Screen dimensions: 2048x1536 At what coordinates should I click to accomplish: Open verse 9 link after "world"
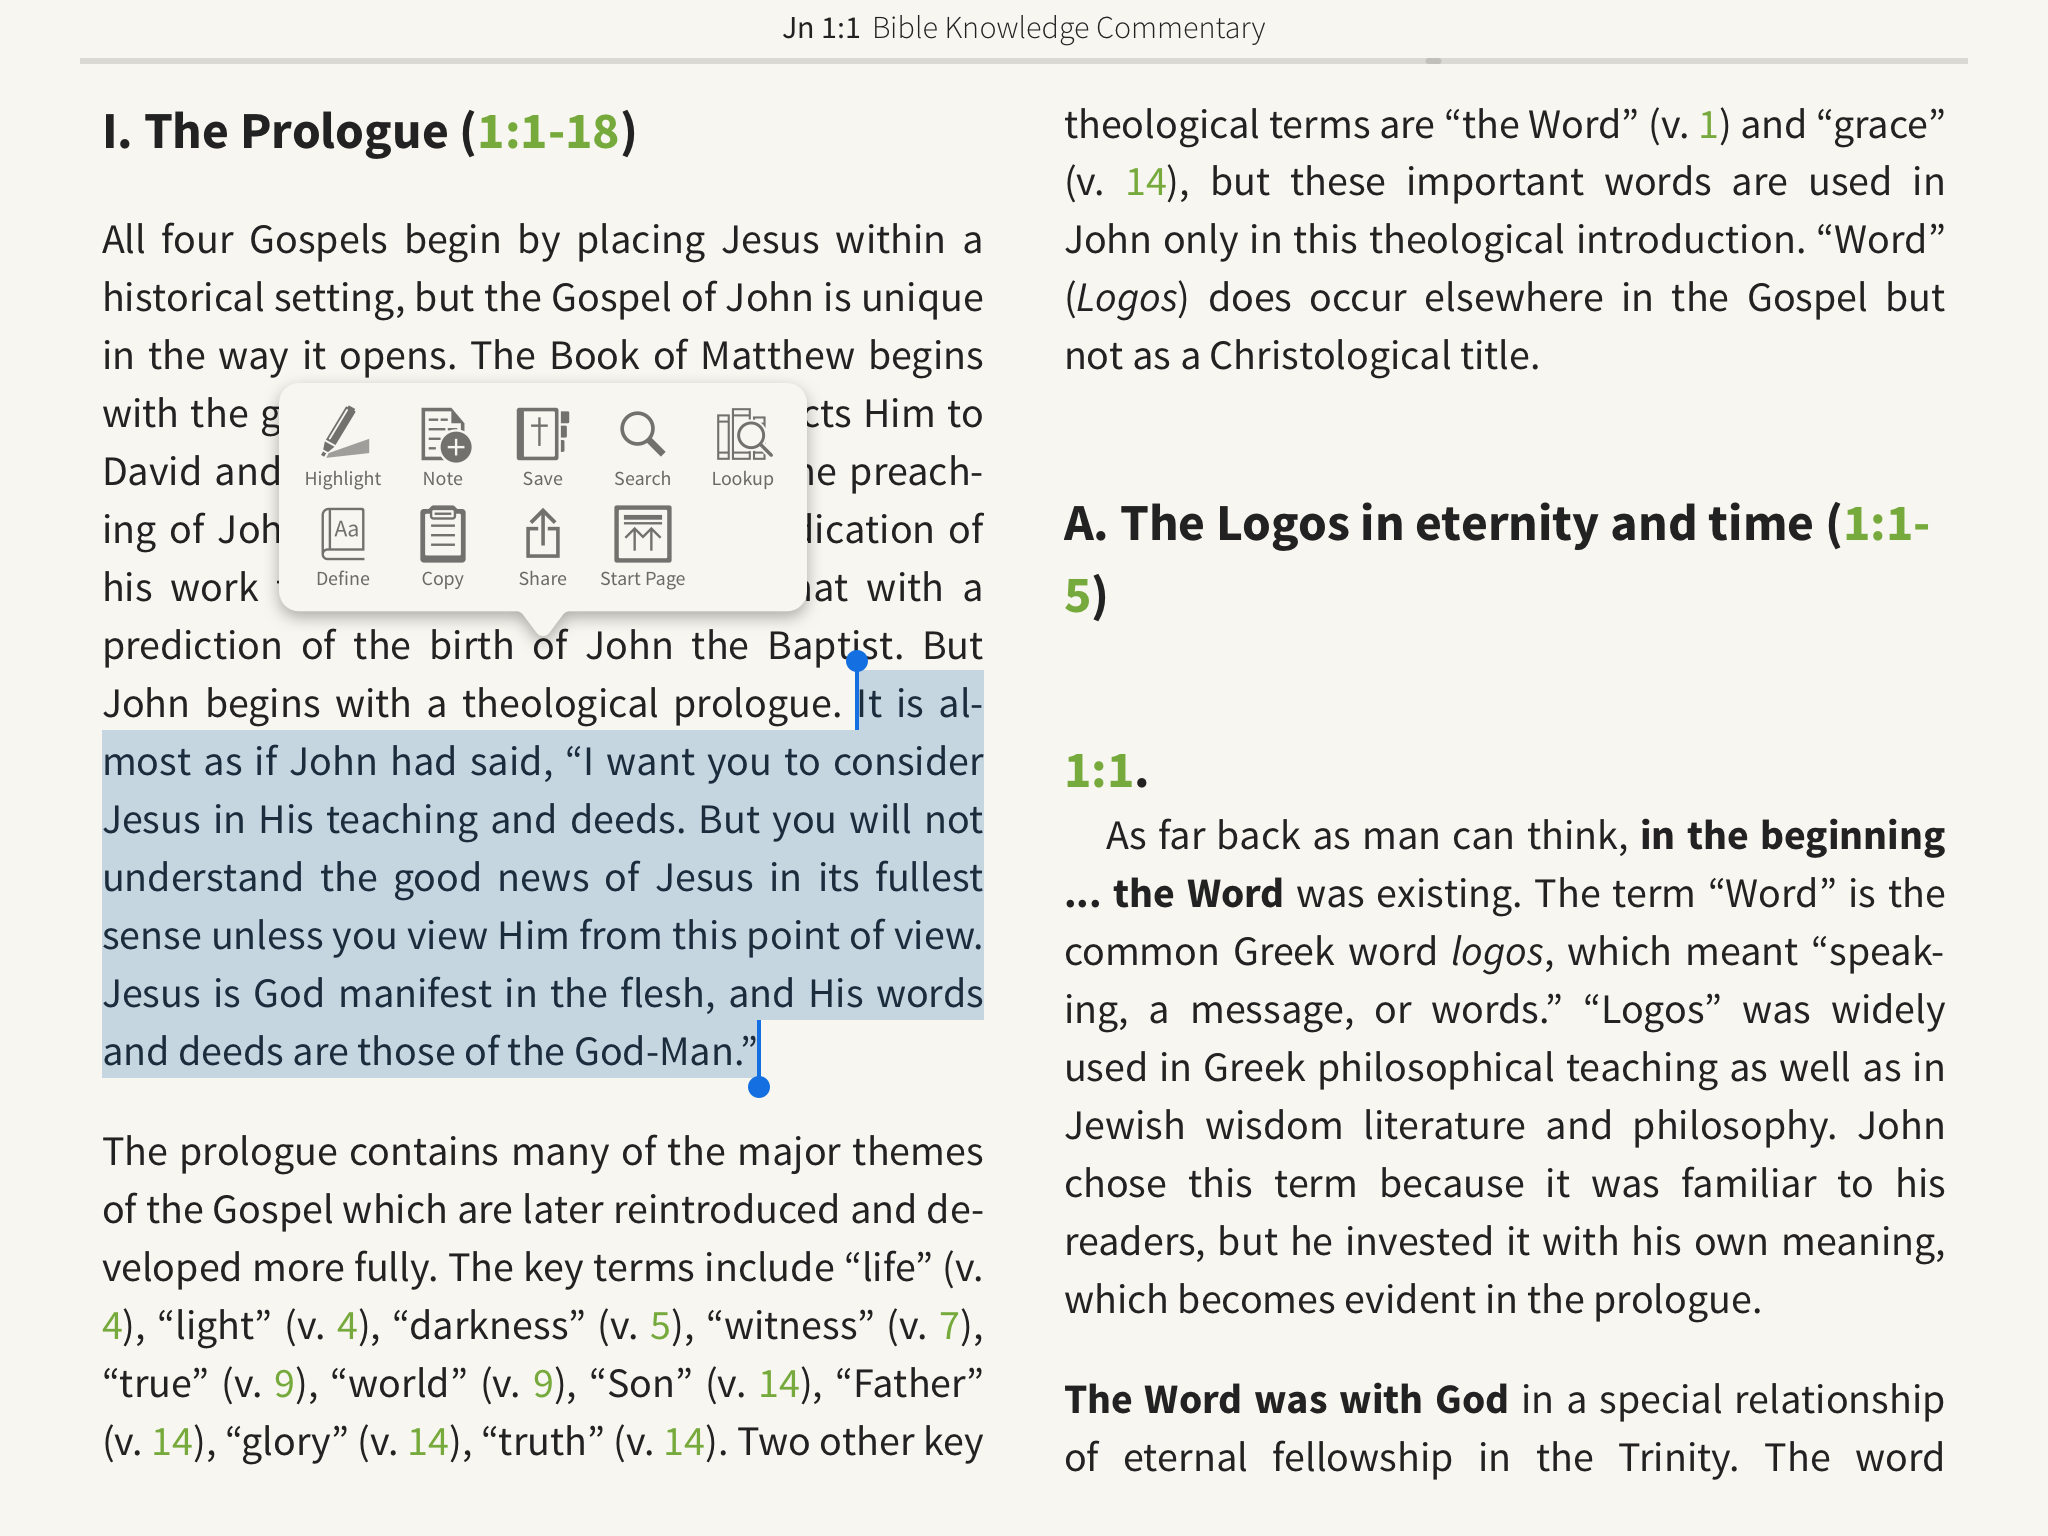click(543, 1384)
